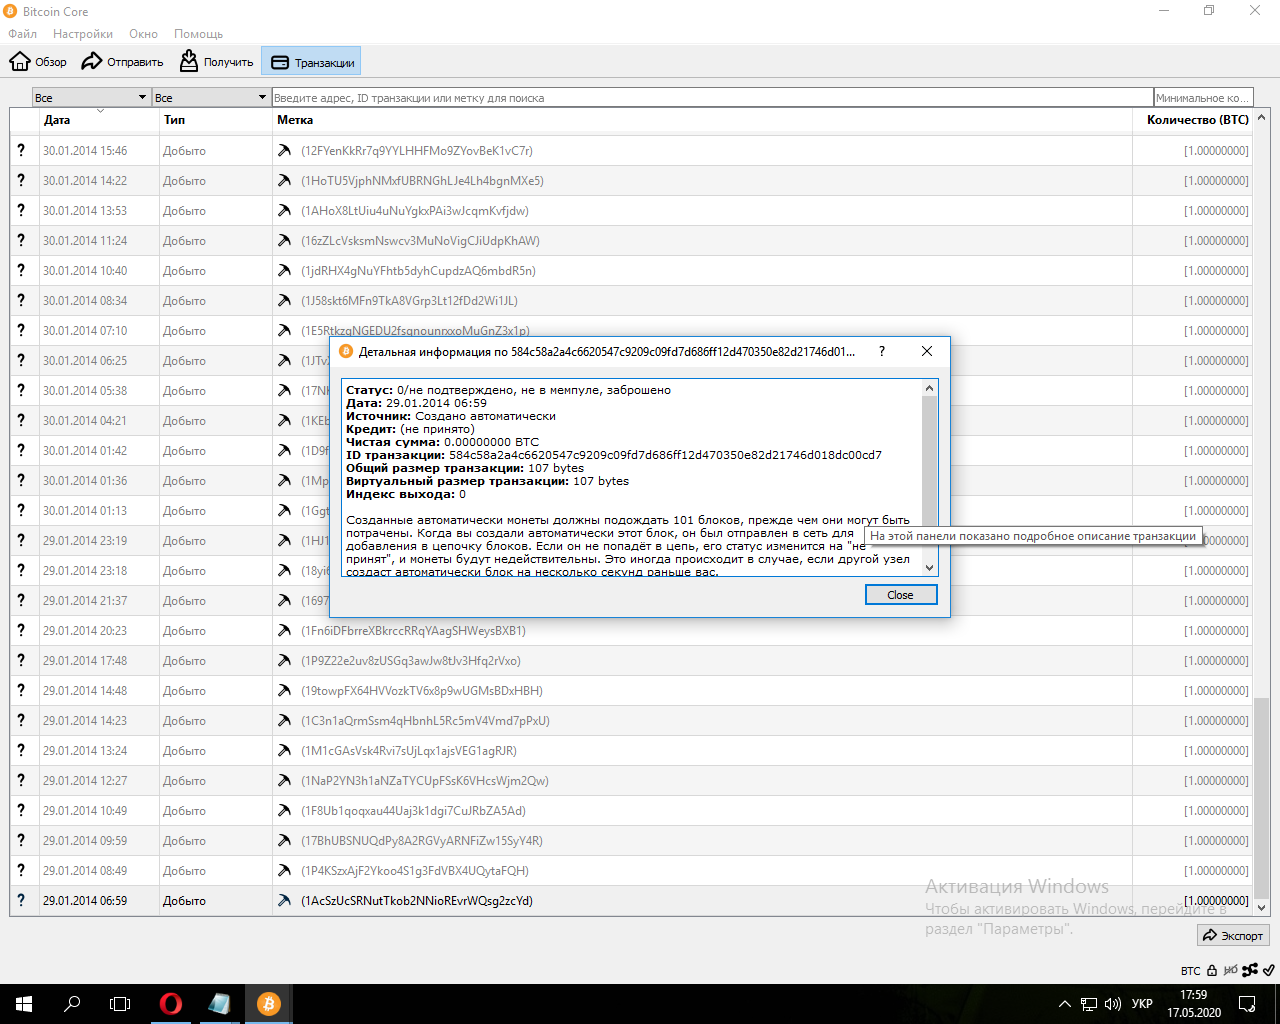Click the status question icon for 29.01.2014 20:23
Image resolution: width=1280 pixels, height=1024 pixels.
pos(21,631)
